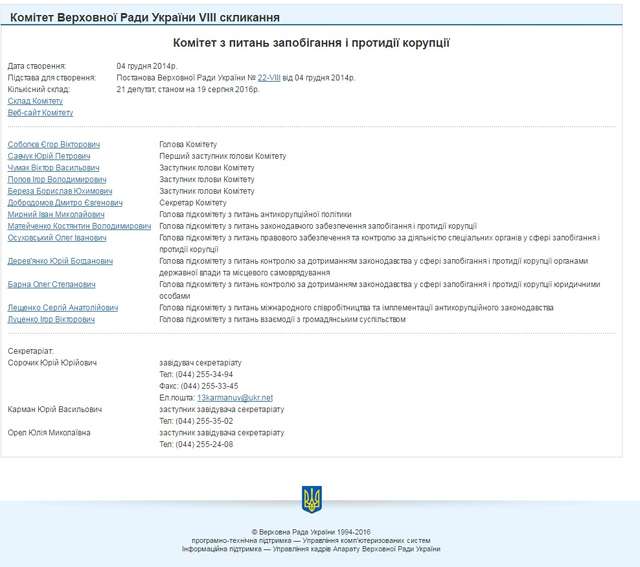Click the антикорупційної політики subcommittee text
The image size is (640, 567).
pyautogui.click(x=256, y=214)
